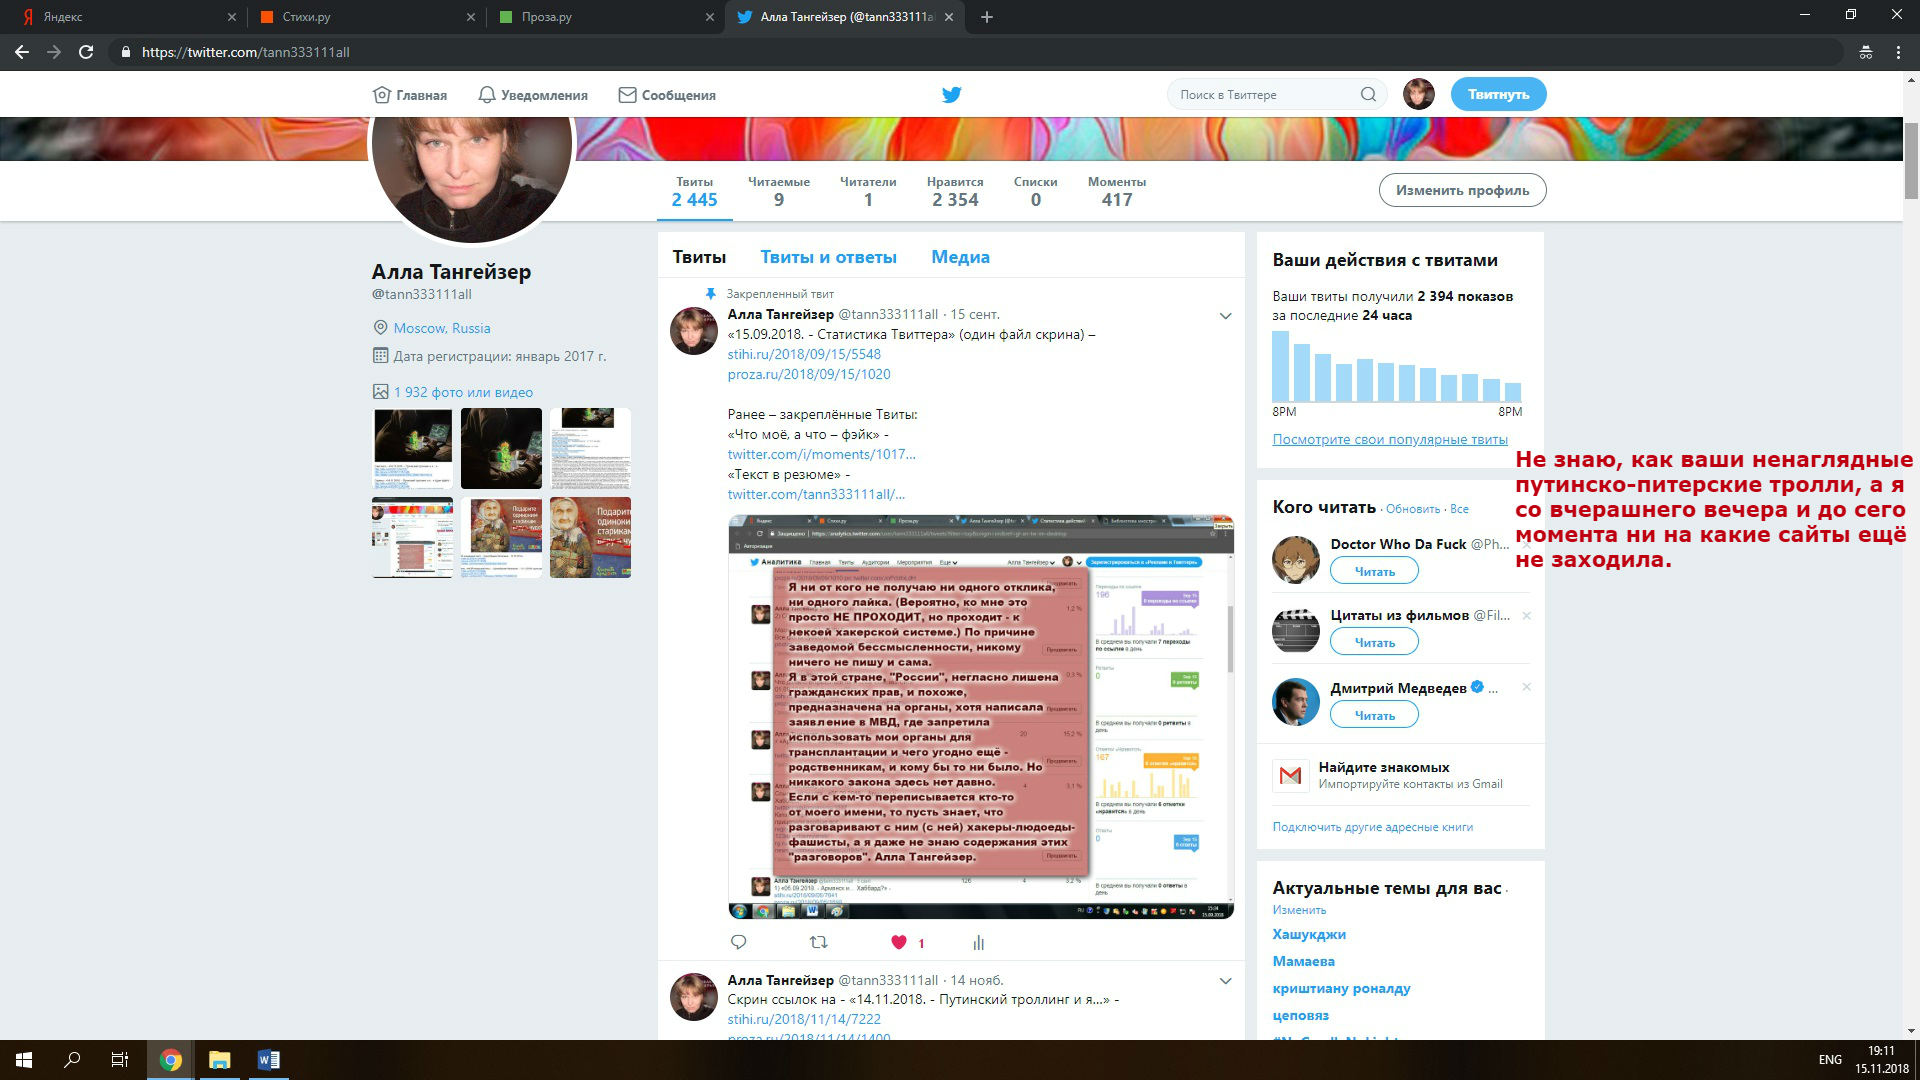Open Подключить другие адресные книги link

click(1372, 827)
